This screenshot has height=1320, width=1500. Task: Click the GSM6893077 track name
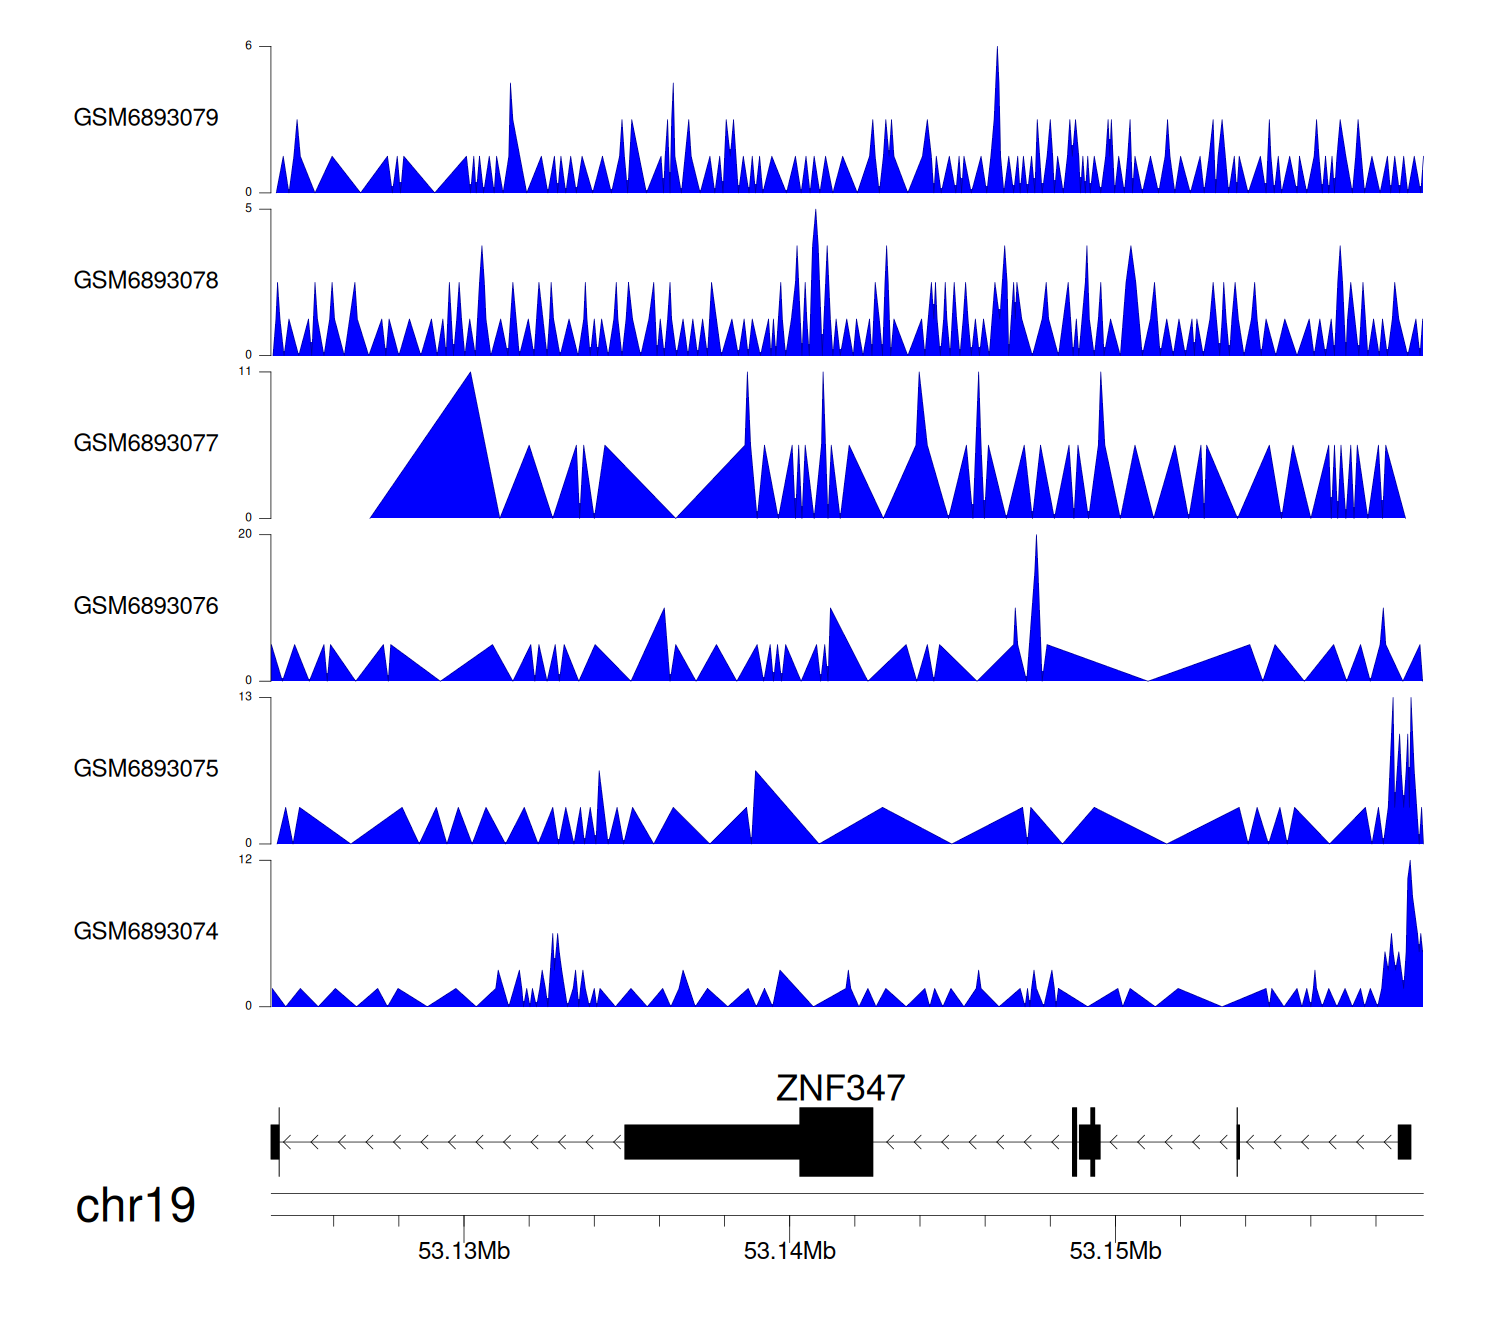click(x=146, y=443)
